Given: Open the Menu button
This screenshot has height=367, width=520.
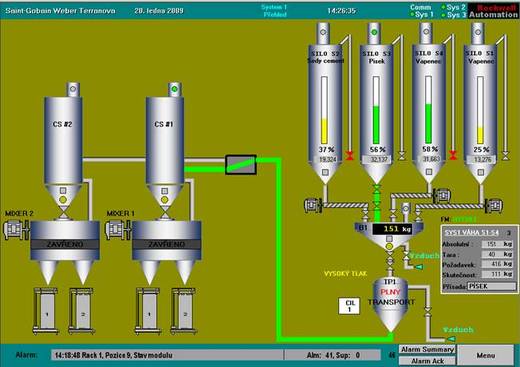Looking at the screenshot, I should (485, 355).
